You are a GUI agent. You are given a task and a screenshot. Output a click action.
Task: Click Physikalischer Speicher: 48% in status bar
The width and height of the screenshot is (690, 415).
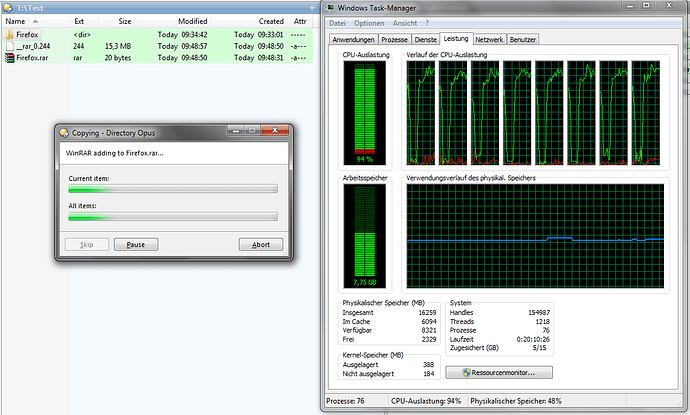pos(516,401)
